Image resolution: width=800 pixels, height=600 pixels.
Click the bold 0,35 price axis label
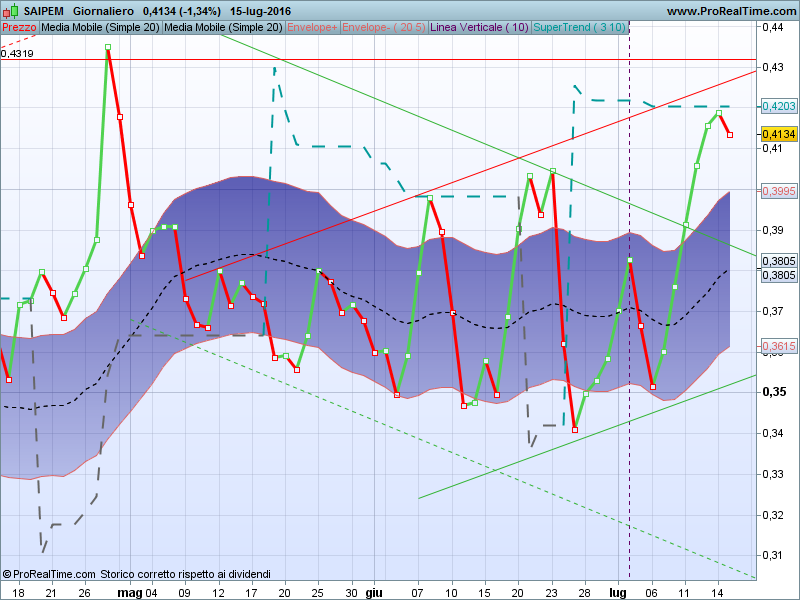[774, 392]
